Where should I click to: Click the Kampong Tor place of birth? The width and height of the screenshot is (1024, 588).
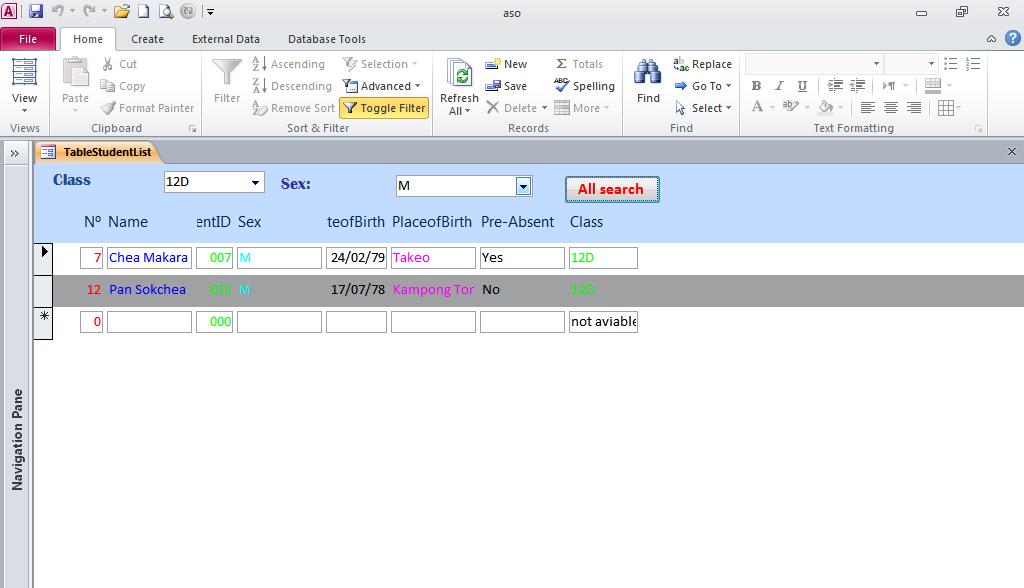433,289
